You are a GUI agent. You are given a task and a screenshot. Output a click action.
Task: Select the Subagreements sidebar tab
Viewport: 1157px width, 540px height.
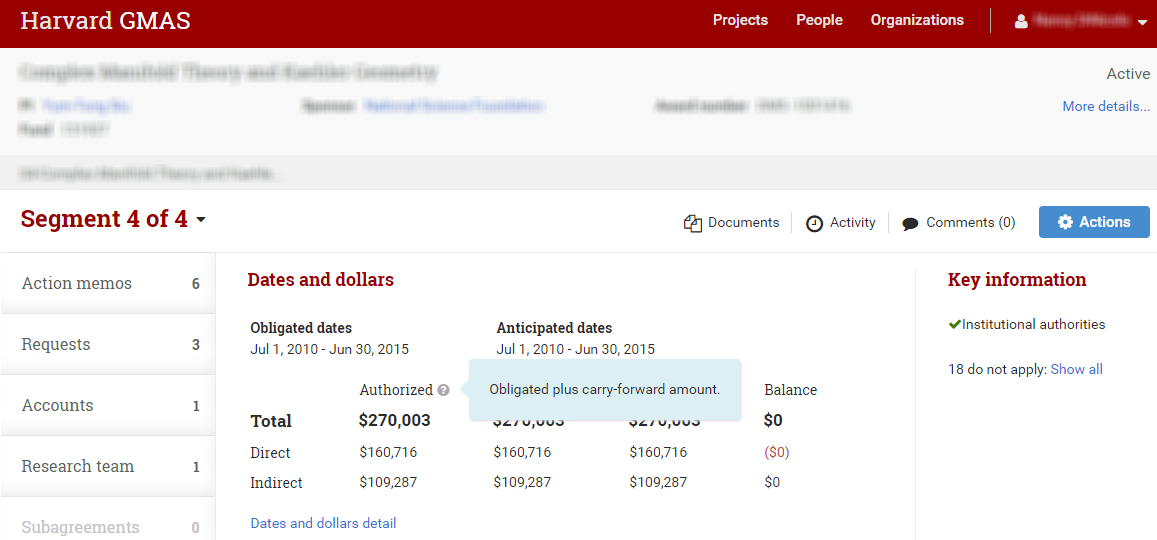(x=108, y=520)
